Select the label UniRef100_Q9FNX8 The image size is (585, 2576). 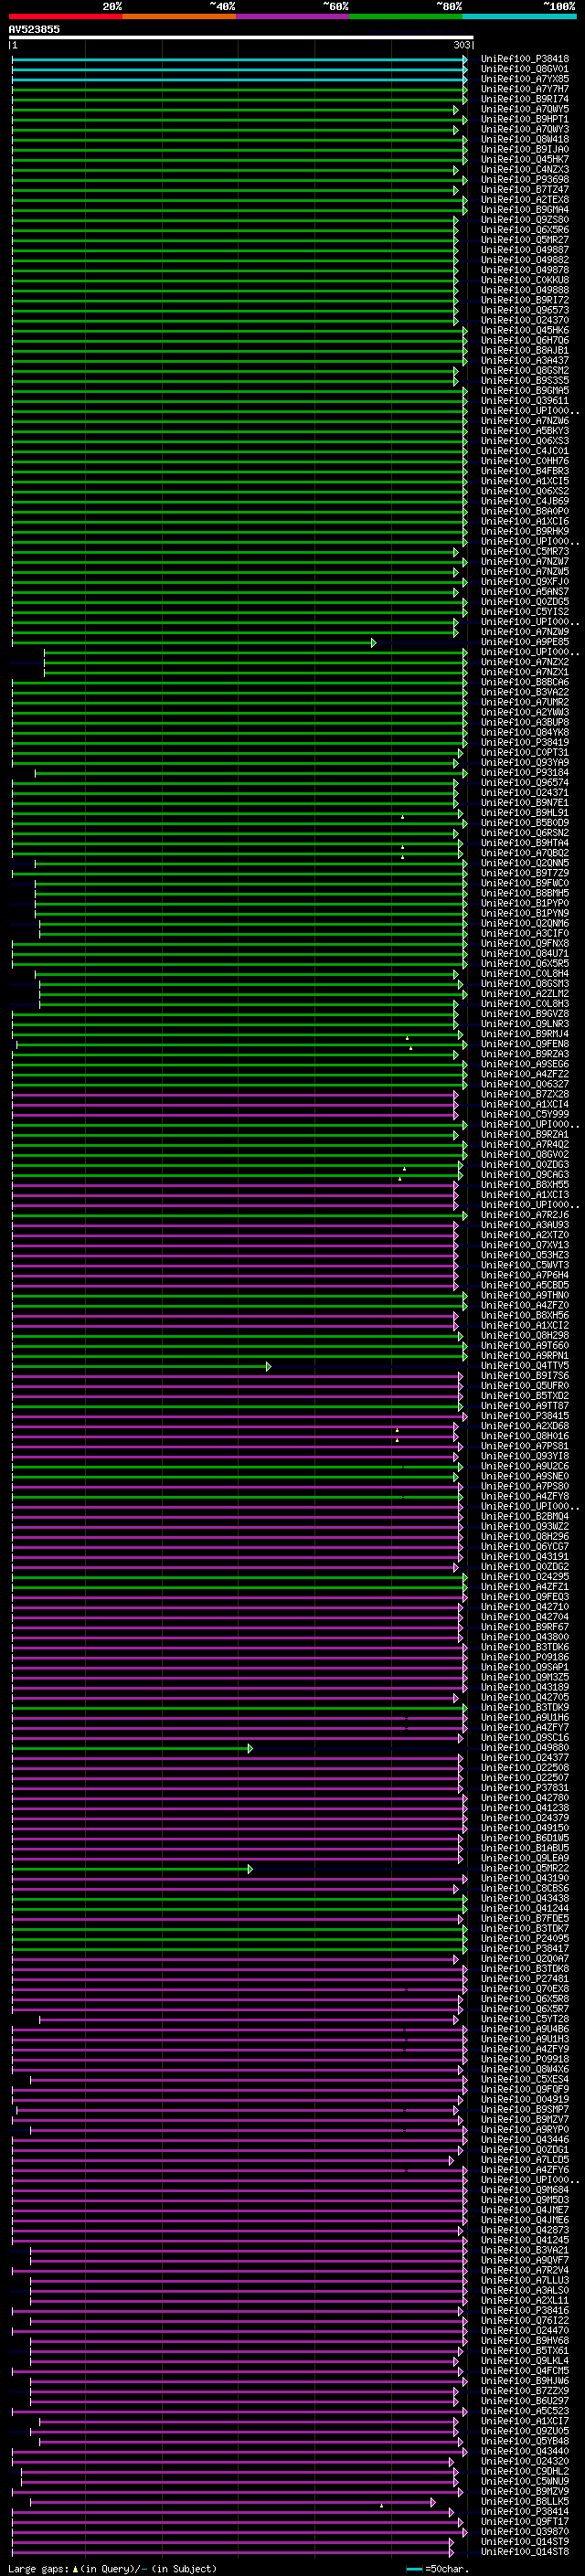[x=525, y=944]
